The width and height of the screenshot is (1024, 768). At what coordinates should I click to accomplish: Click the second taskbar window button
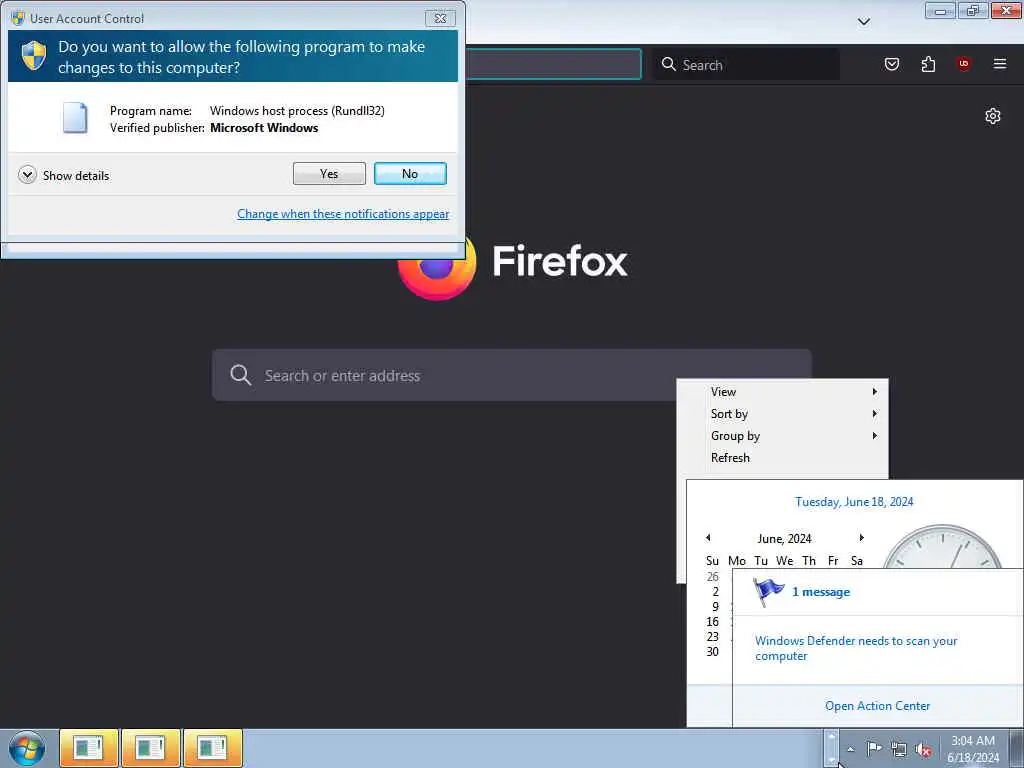point(150,748)
